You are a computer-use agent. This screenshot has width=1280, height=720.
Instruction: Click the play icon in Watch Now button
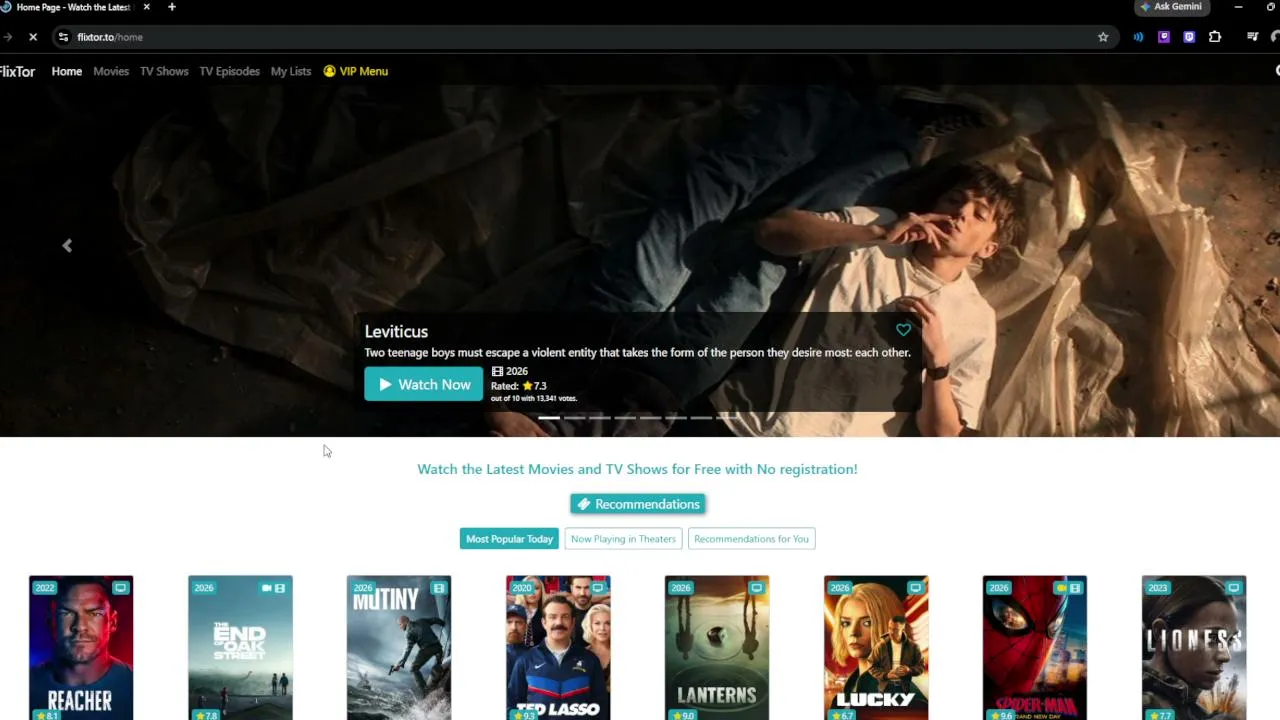tap(385, 385)
